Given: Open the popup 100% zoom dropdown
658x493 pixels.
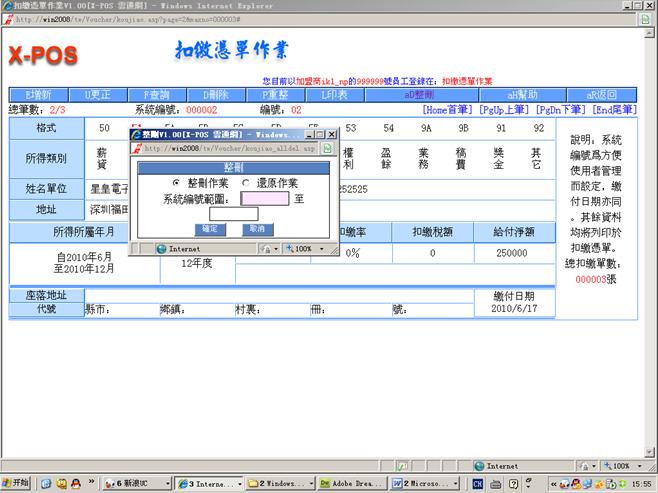Looking at the screenshot, I should 302,248.
